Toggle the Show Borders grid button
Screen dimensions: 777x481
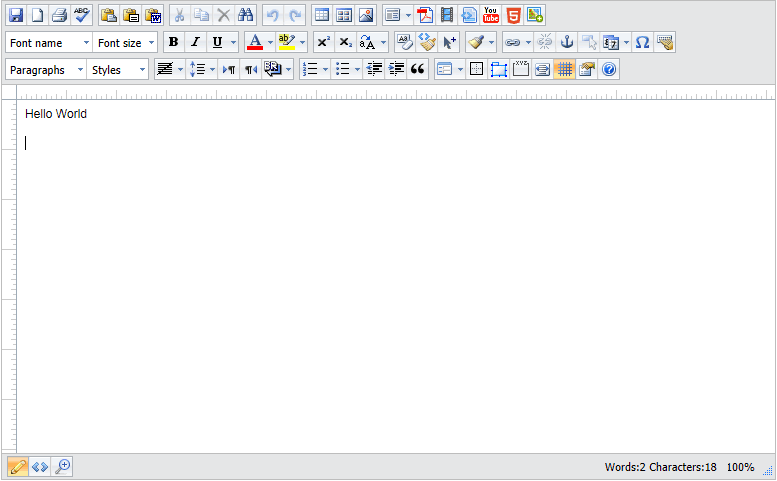[x=564, y=69]
